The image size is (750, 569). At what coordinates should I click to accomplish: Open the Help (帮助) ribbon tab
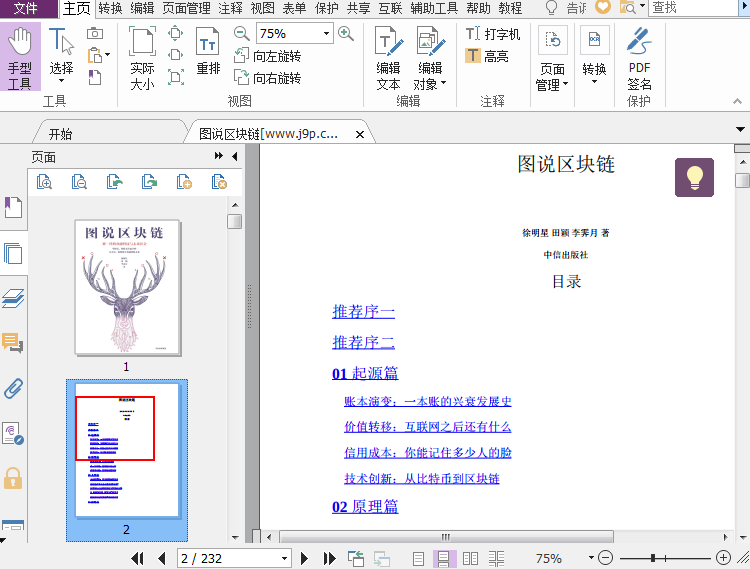click(x=478, y=8)
